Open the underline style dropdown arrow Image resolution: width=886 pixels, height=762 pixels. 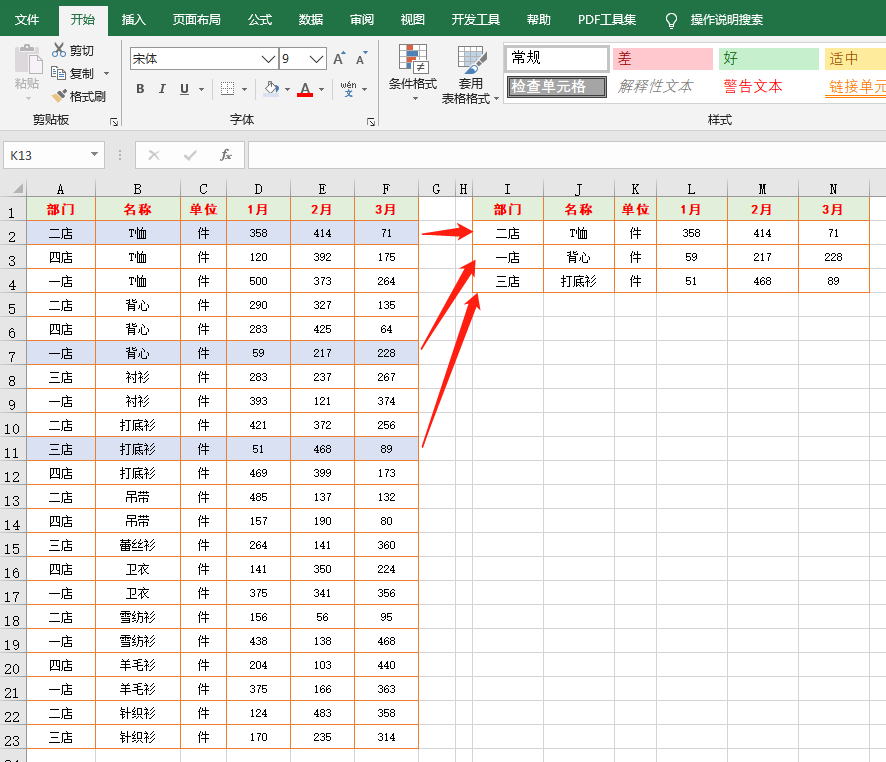tap(201, 89)
